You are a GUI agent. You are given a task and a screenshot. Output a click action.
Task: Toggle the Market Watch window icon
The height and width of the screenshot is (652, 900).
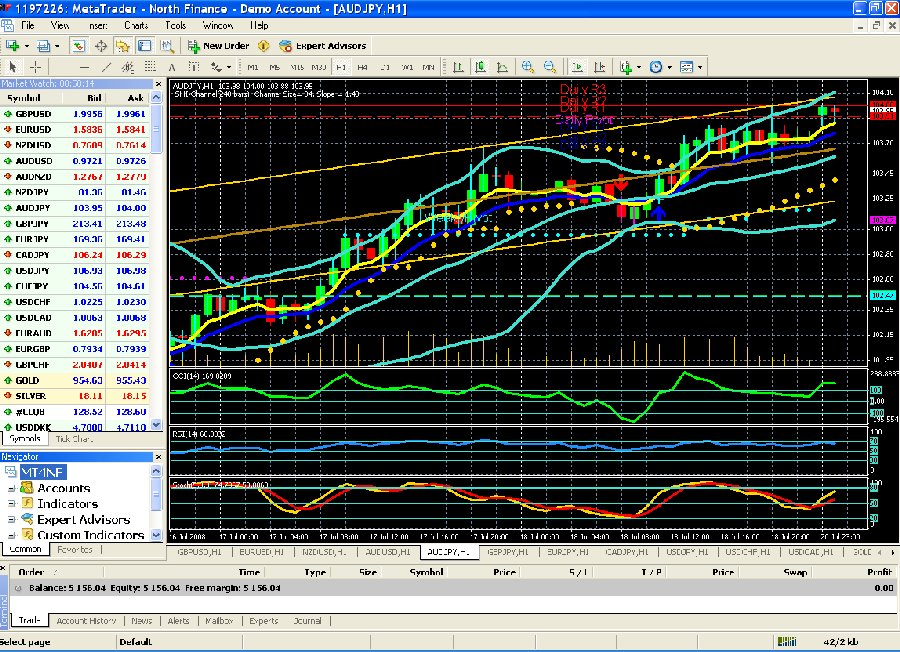(x=79, y=46)
